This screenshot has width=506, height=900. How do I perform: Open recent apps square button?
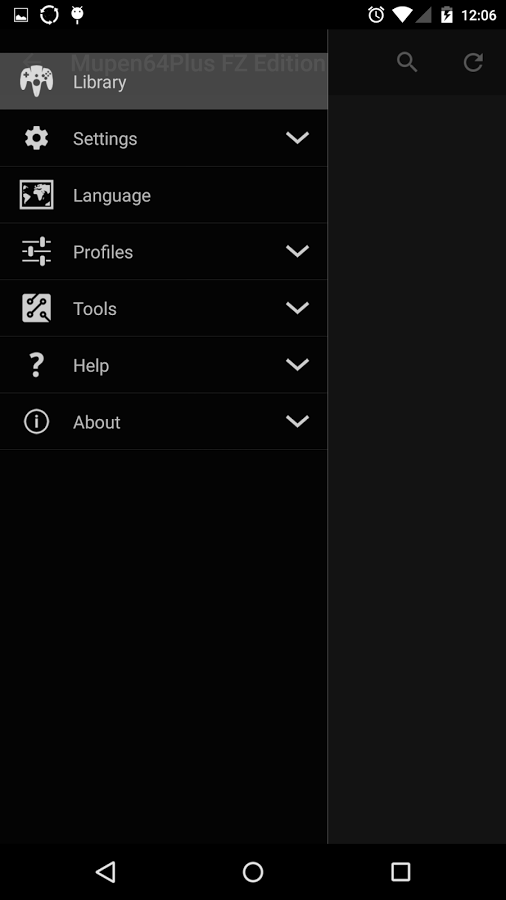tap(400, 872)
